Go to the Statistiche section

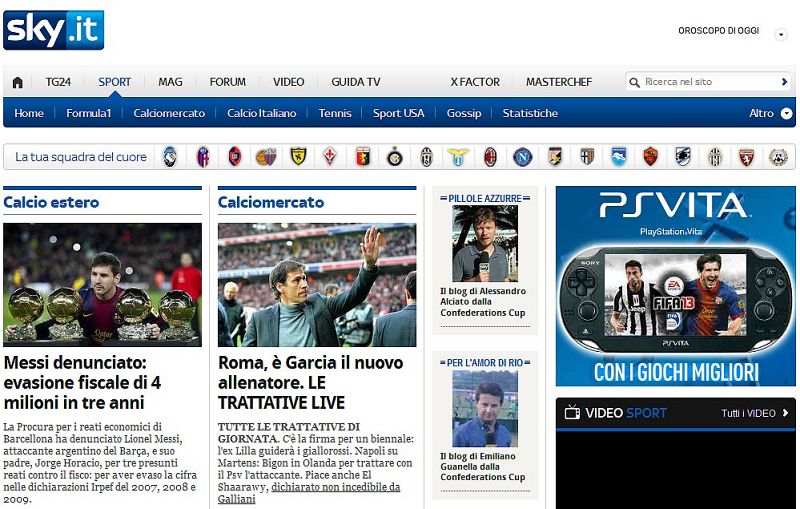tap(530, 113)
